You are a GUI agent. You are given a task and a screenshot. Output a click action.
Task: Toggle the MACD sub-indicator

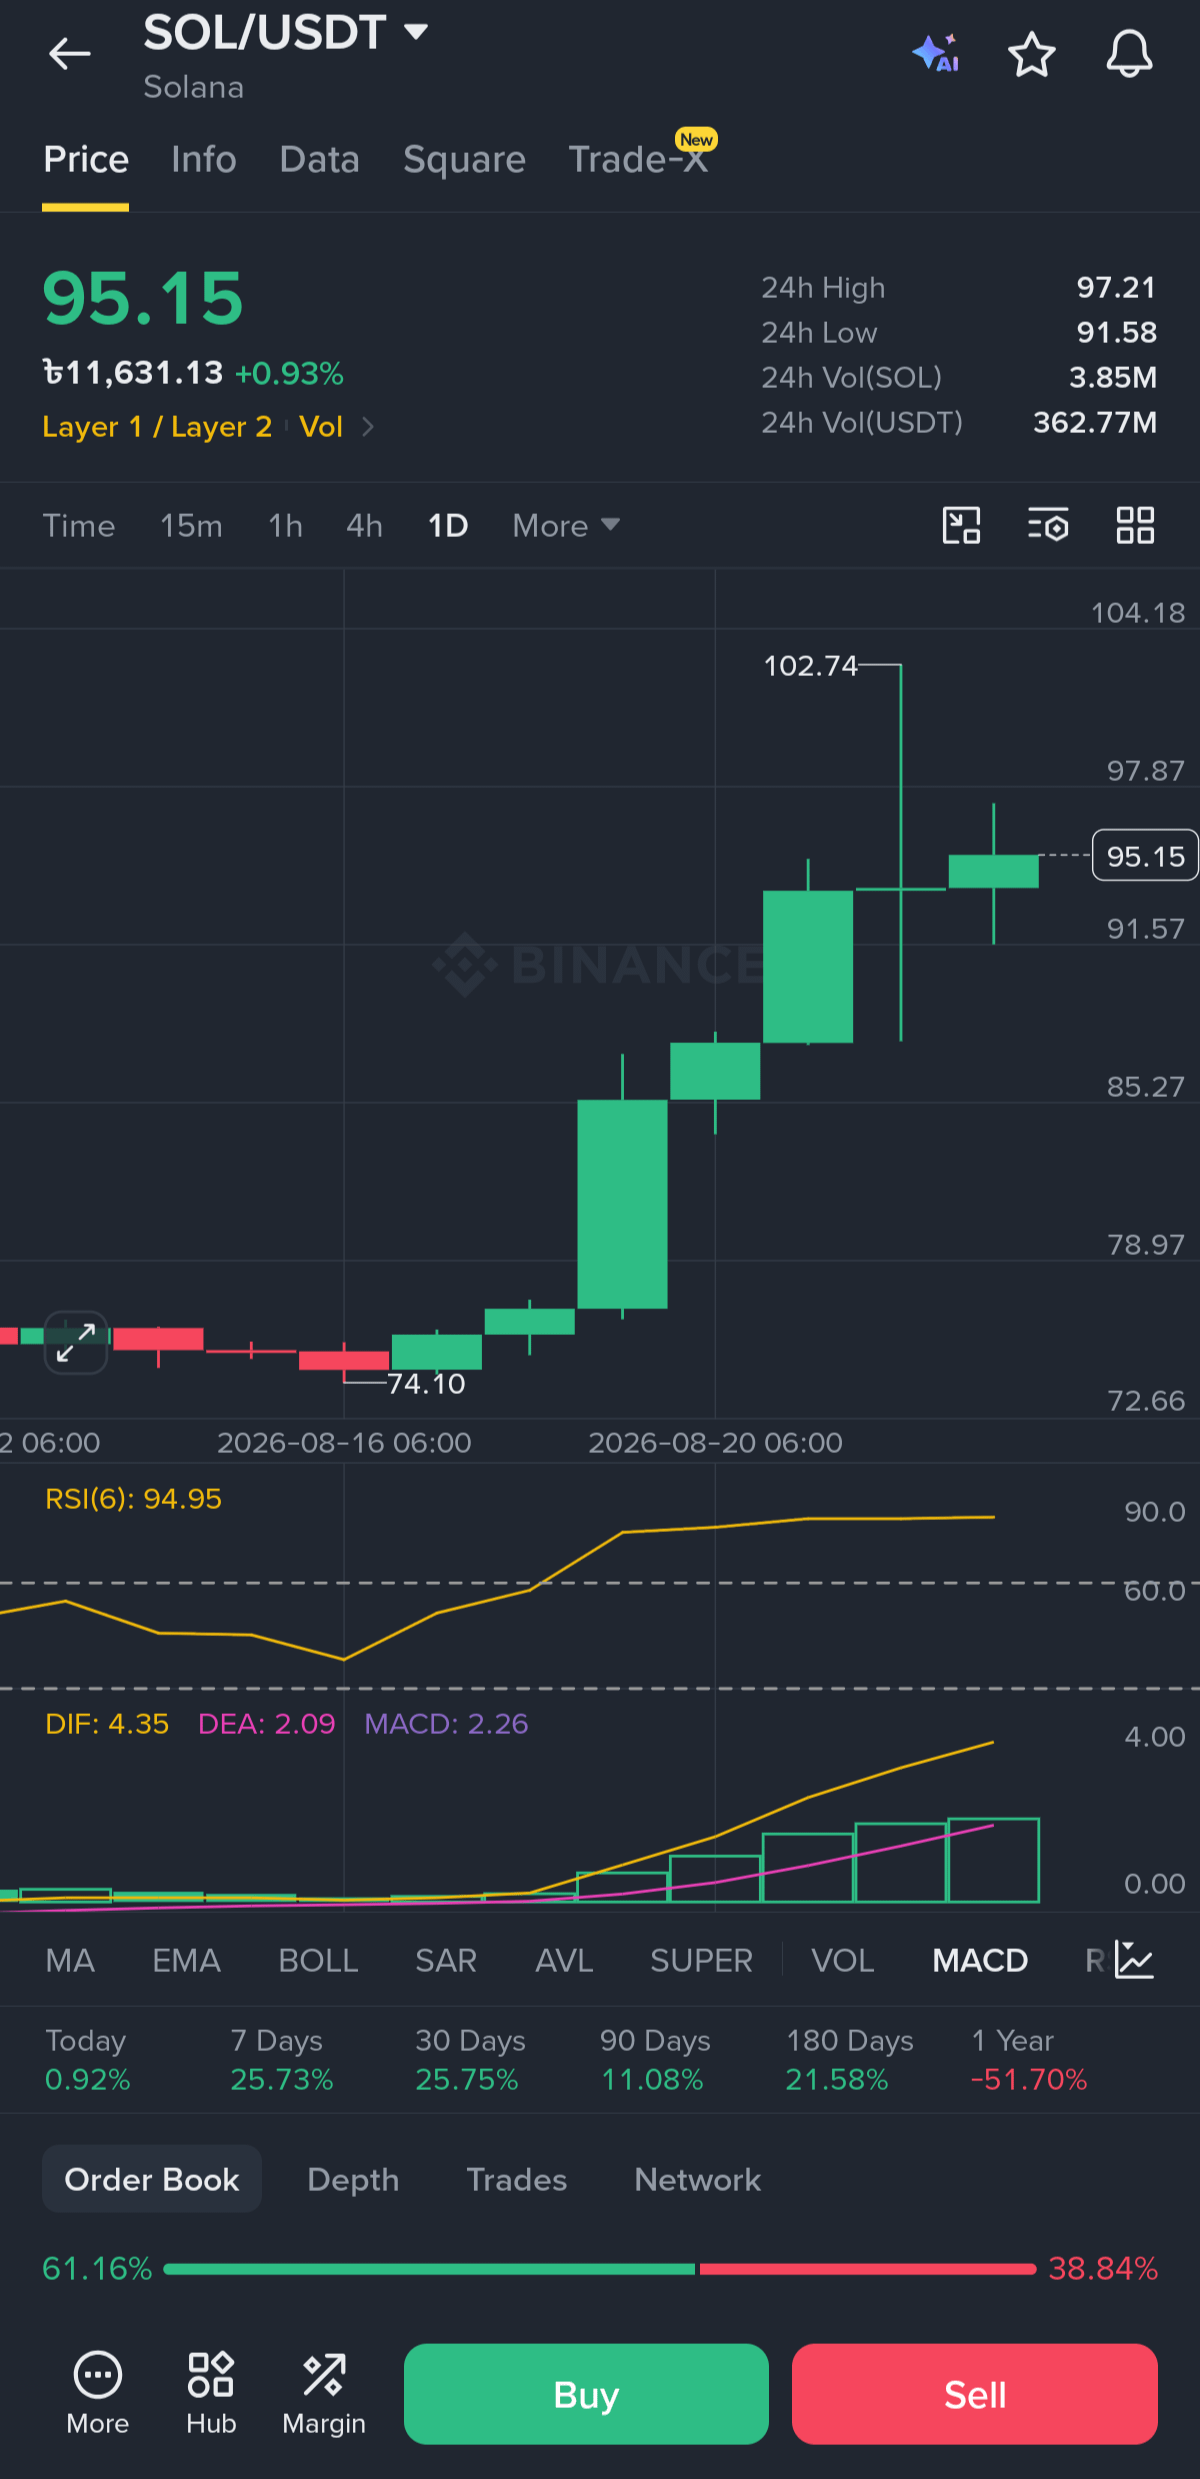click(x=980, y=1960)
